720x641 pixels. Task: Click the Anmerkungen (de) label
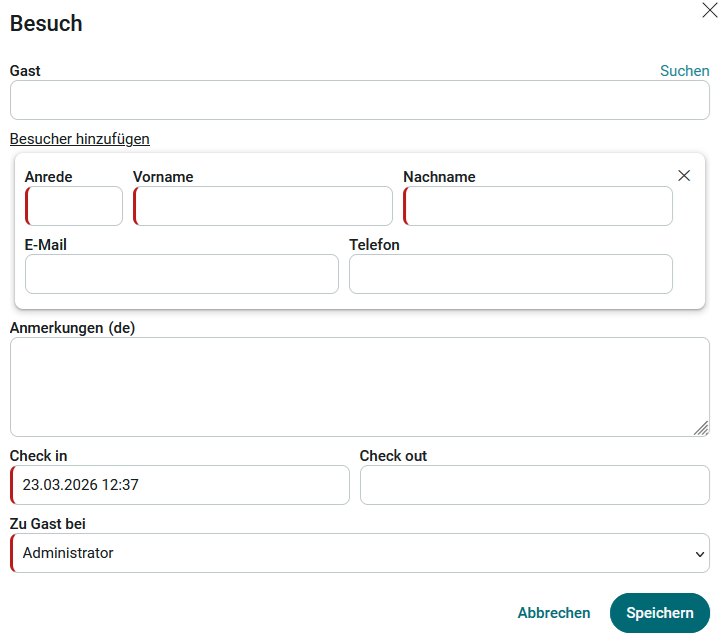click(x=72, y=327)
